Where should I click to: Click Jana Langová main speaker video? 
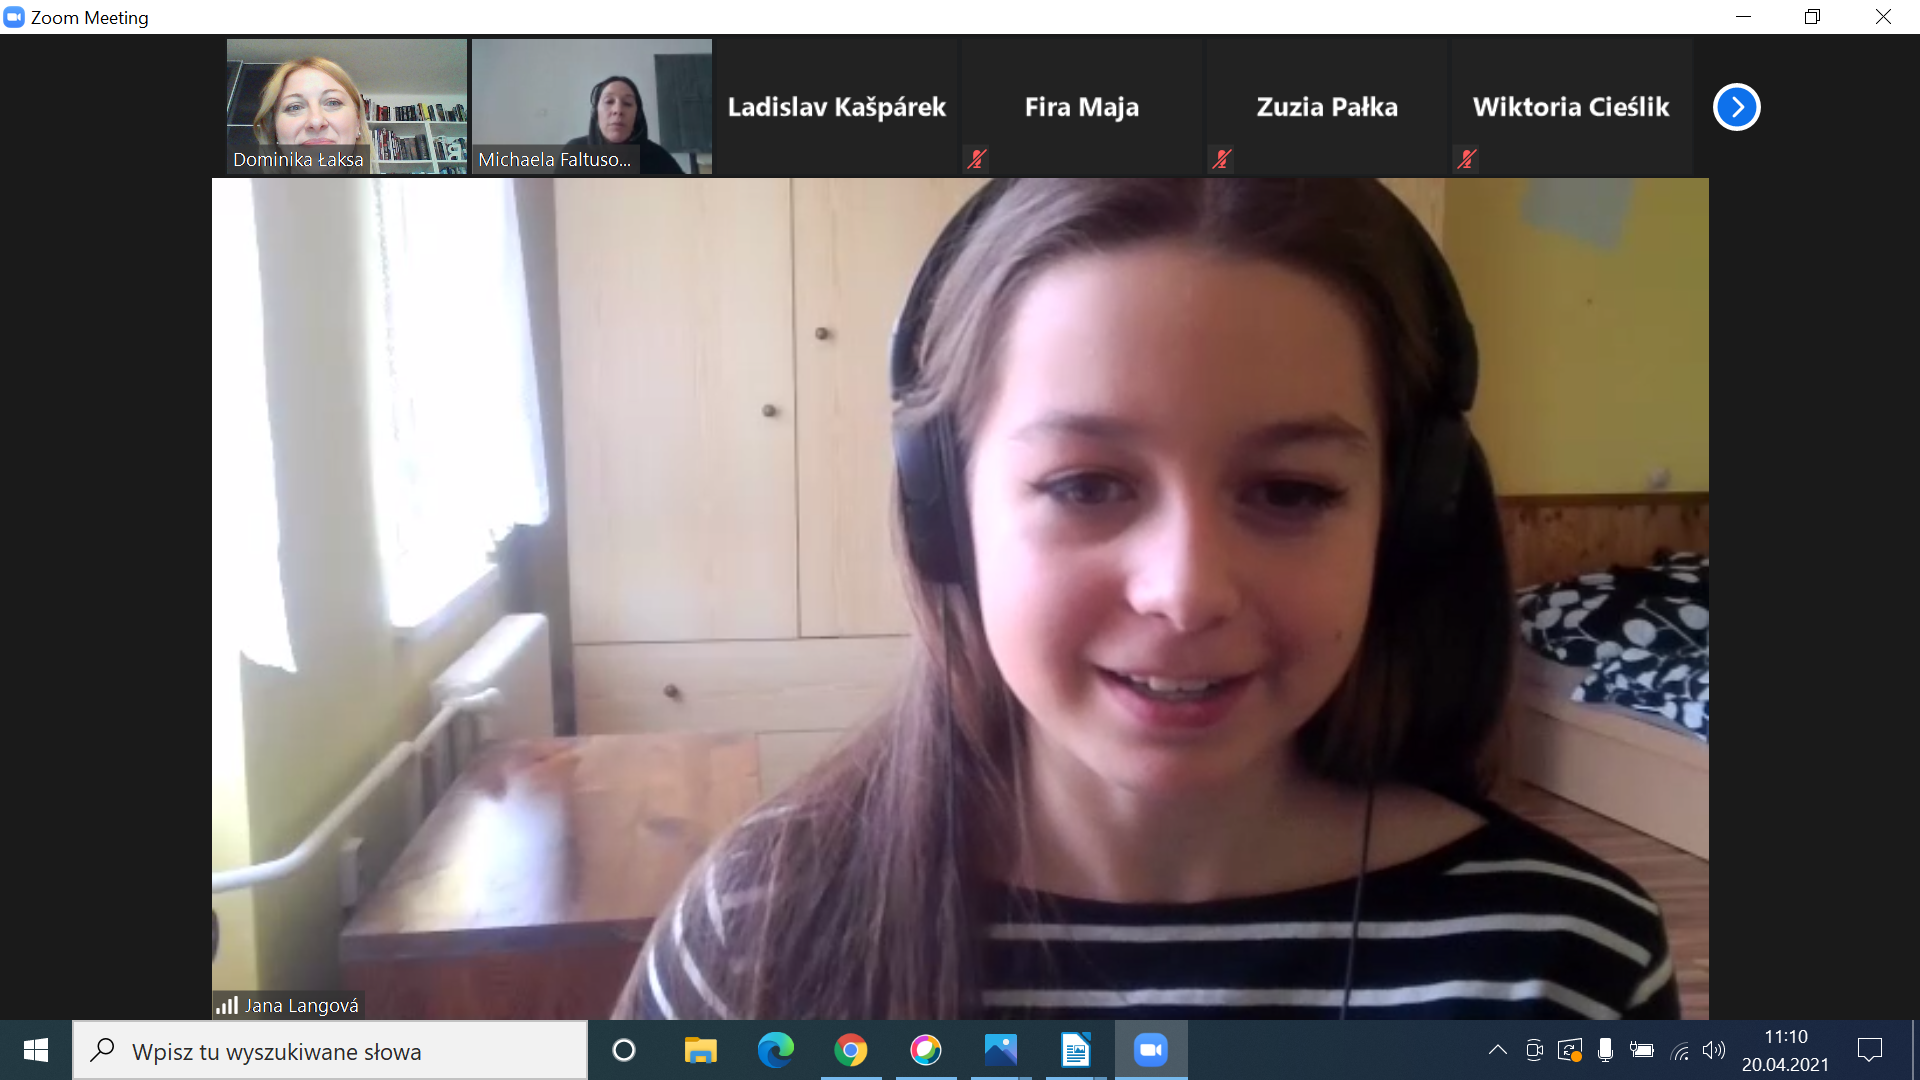point(960,598)
